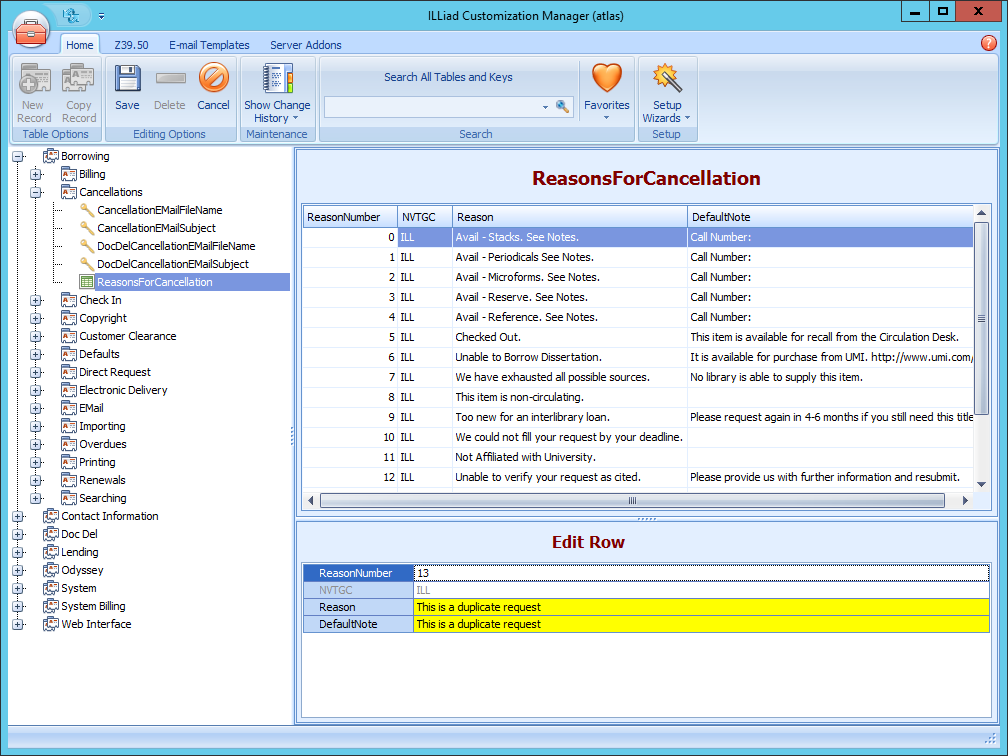This screenshot has width=1008, height=756.
Task: Click the Electronic Delivery node icon
Action: (68, 390)
